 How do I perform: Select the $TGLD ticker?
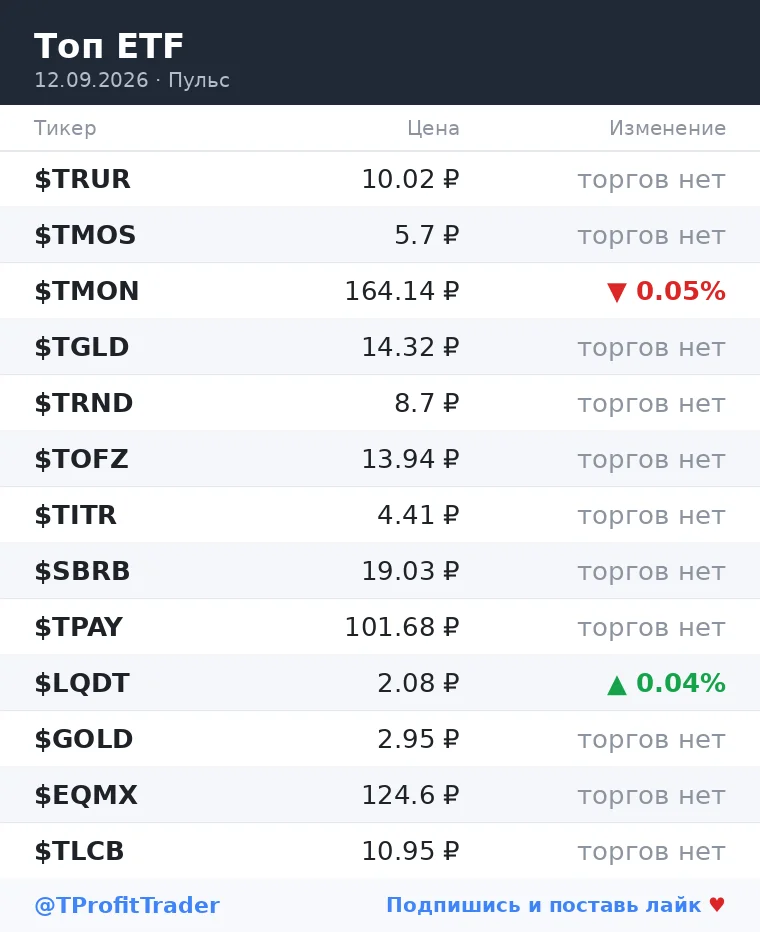click(81, 347)
